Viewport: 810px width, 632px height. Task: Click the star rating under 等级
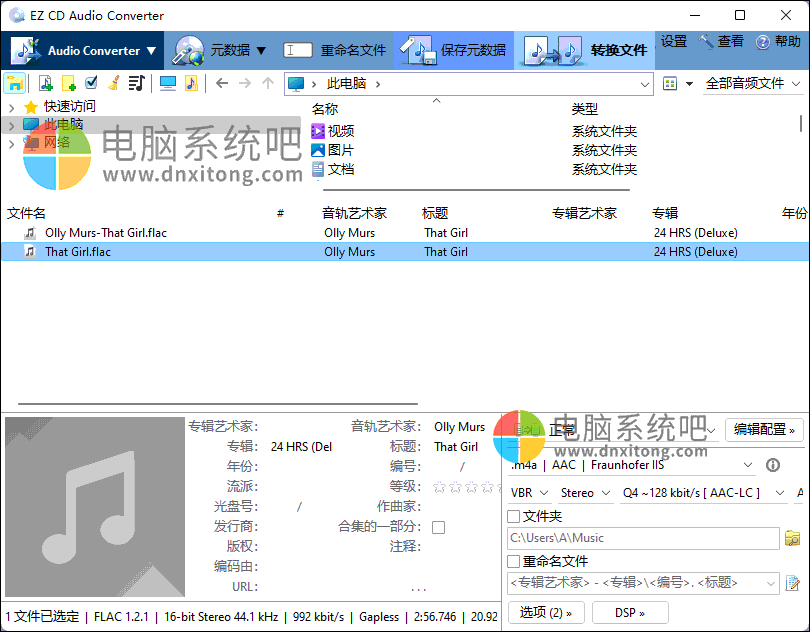pyautogui.click(x=467, y=487)
